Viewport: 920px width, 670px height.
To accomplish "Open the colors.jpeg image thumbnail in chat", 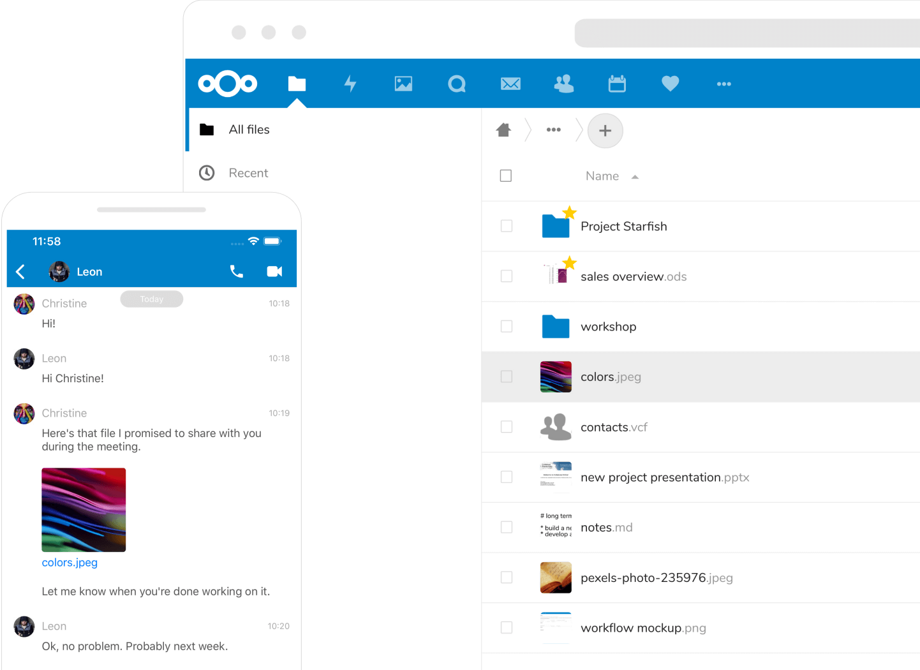I will 83,509.
